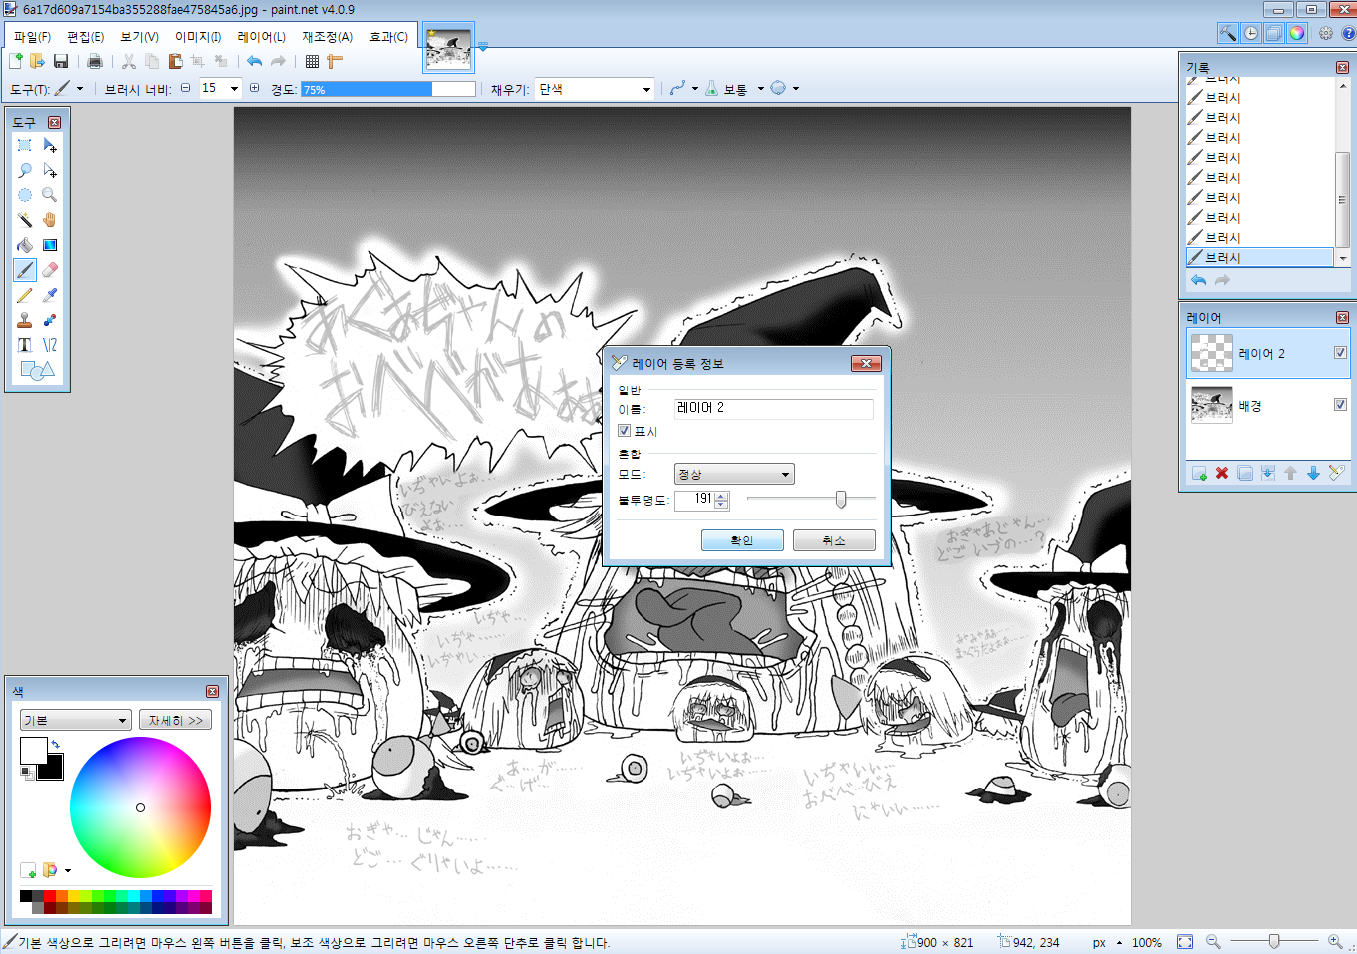Expand the antialiasing mode dropdown arrow
The height and width of the screenshot is (954, 1357).
(695, 89)
